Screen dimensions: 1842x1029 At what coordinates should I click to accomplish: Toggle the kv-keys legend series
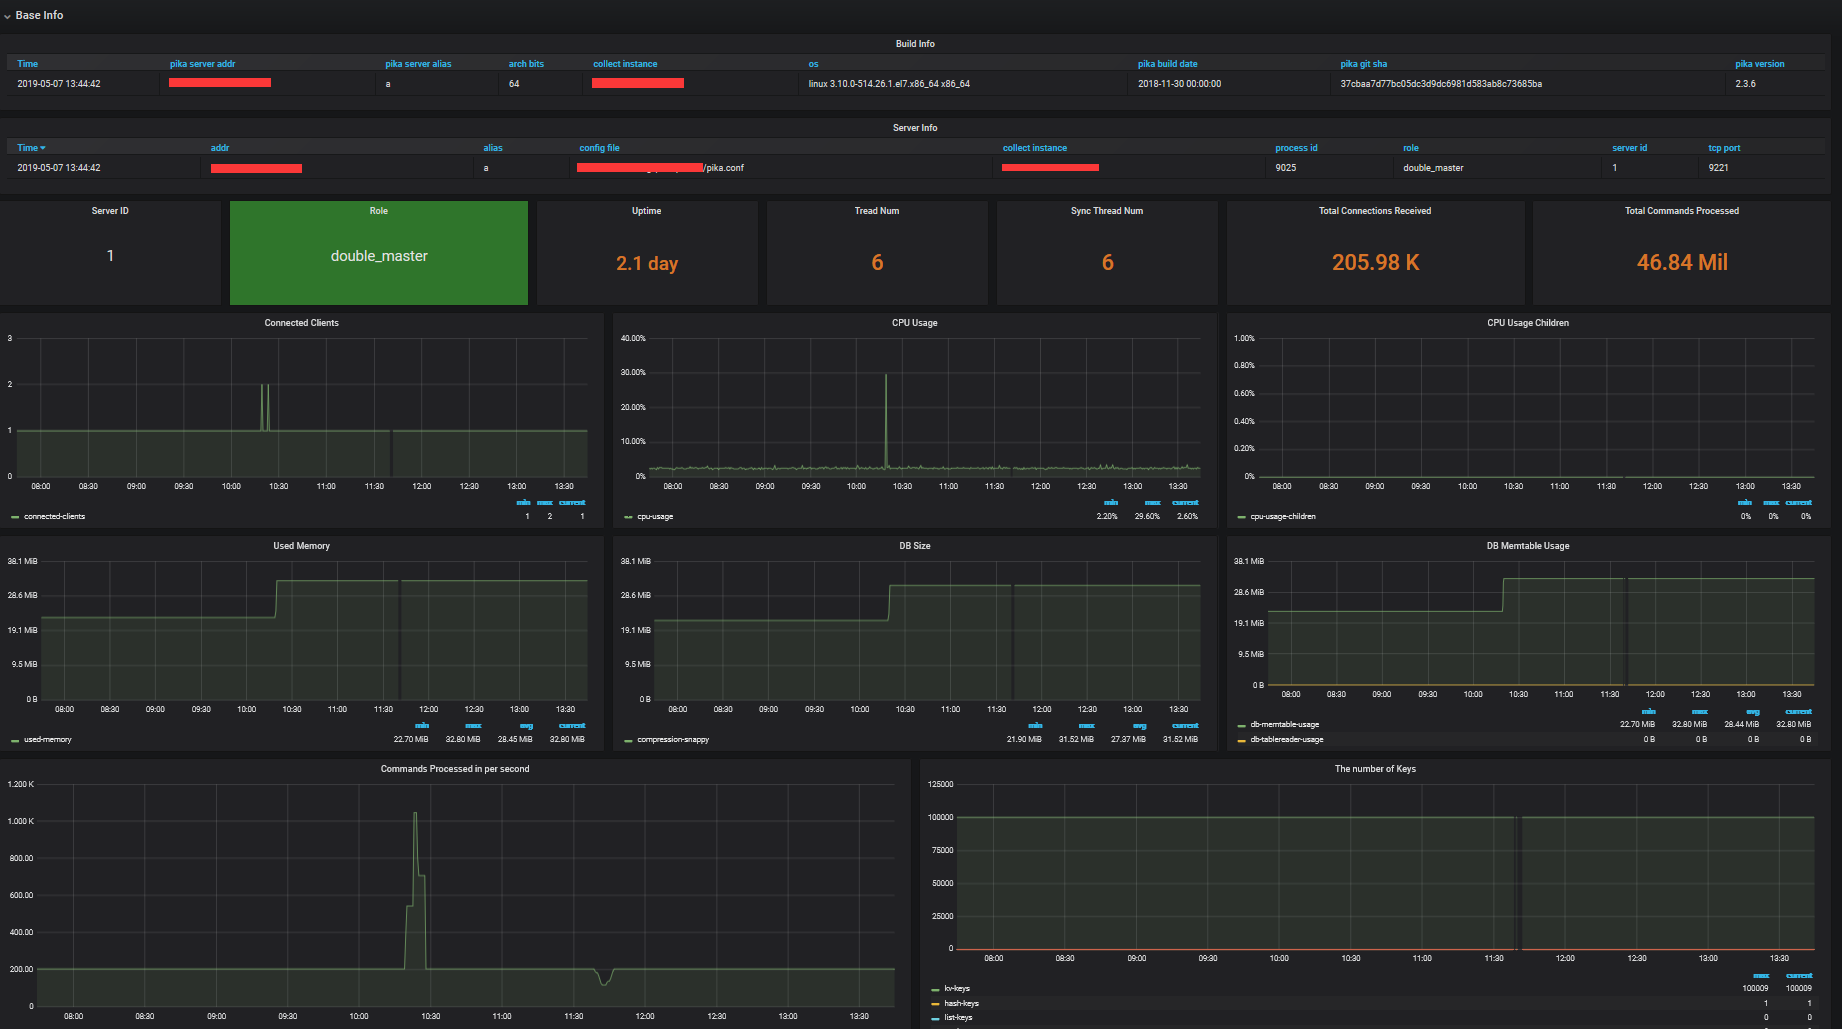click(x=957, y=989)
